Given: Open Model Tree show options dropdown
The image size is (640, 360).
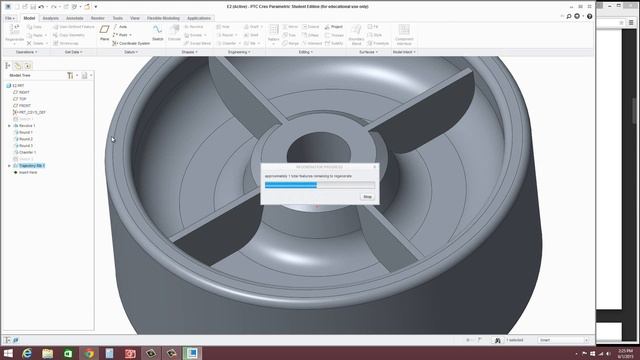Looking at the screenshot, I should [87, 76].
